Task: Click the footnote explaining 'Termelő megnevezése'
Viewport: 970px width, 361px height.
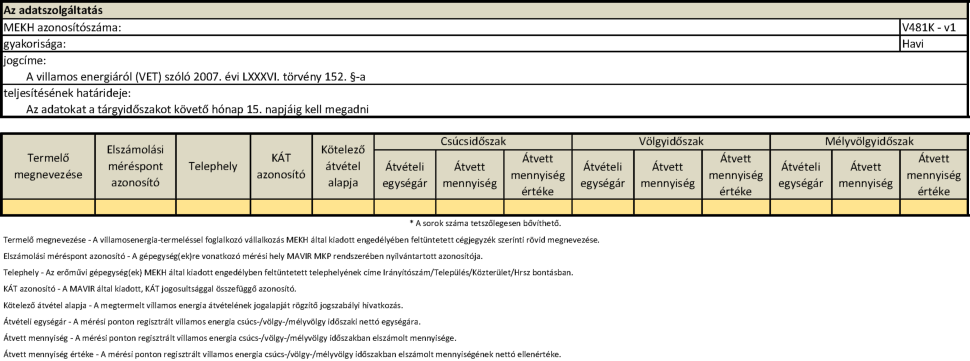Action: [301, 240]
